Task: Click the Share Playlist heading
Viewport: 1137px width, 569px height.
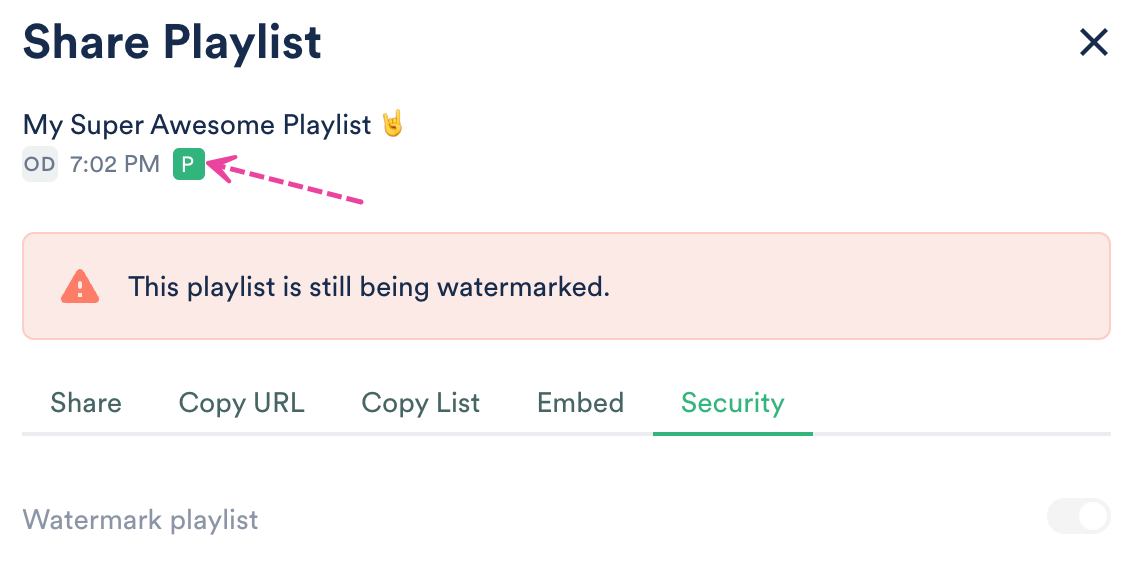Action: (172, 43)
